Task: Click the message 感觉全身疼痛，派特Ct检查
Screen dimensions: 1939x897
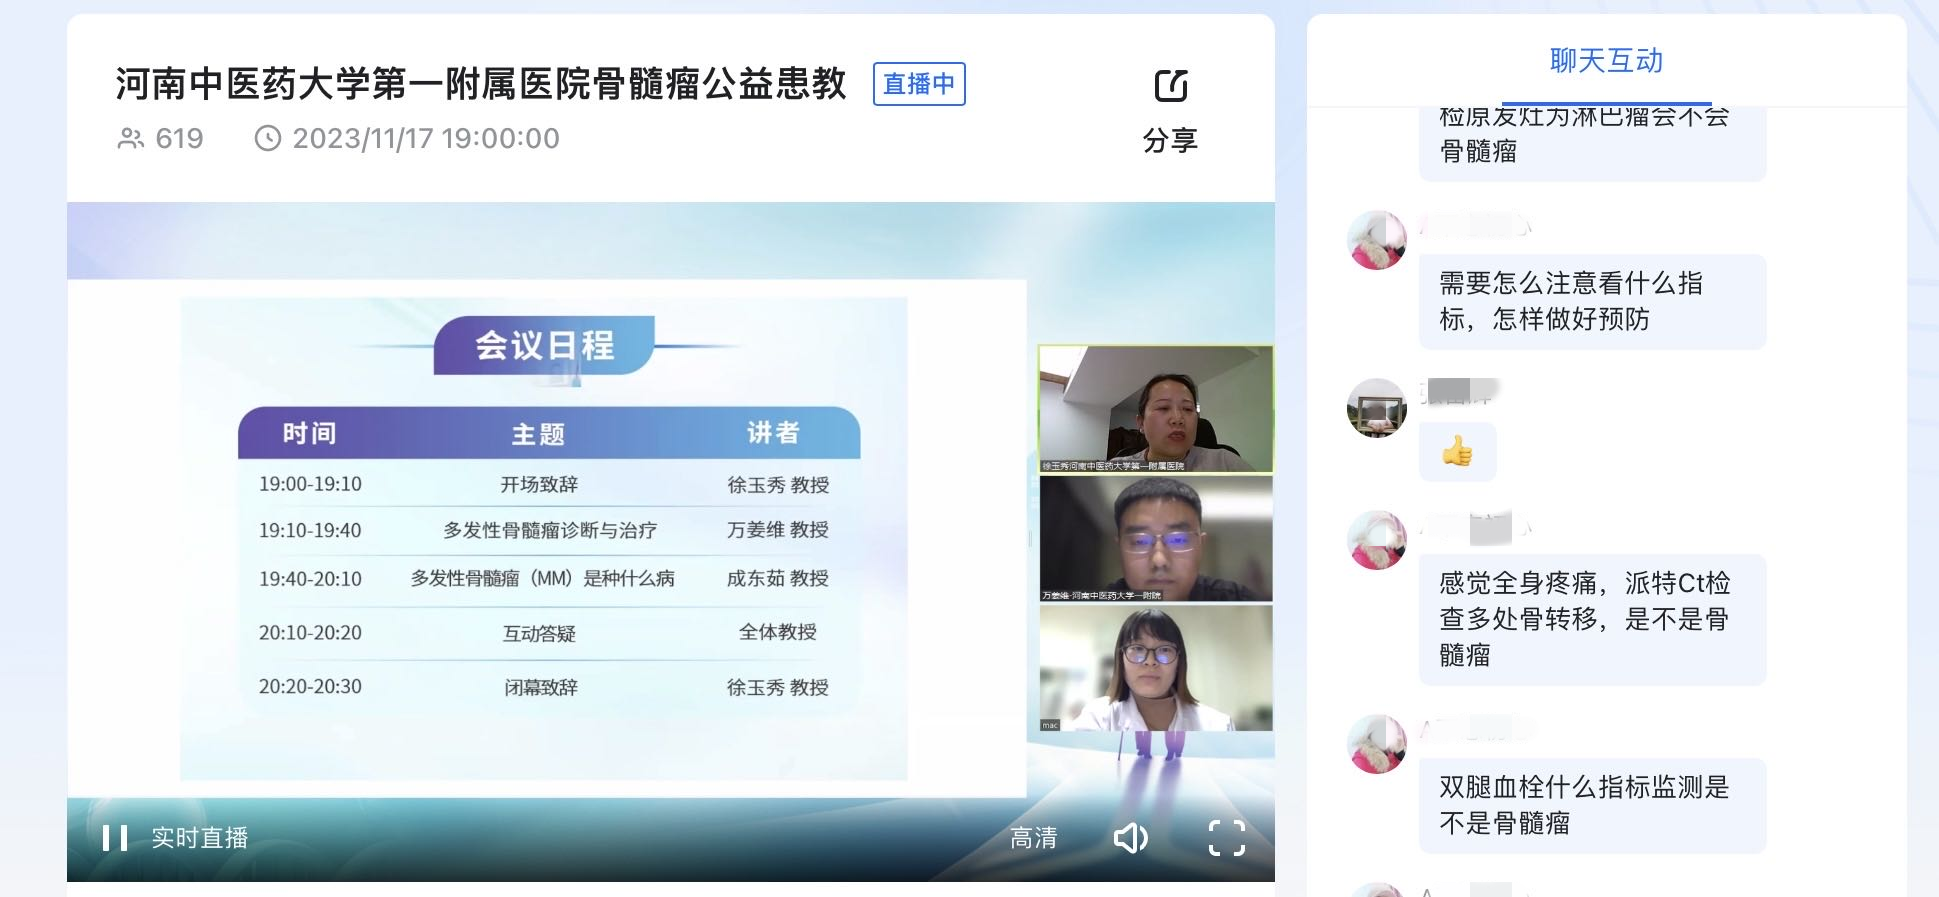Action: click(x=1592, y=619)
